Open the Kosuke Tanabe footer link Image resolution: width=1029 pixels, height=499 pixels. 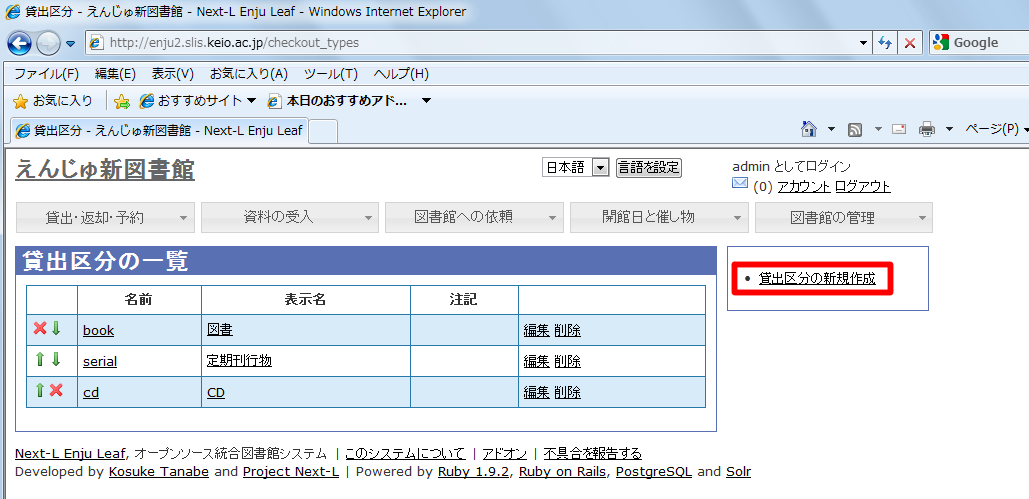click(159, 471)
